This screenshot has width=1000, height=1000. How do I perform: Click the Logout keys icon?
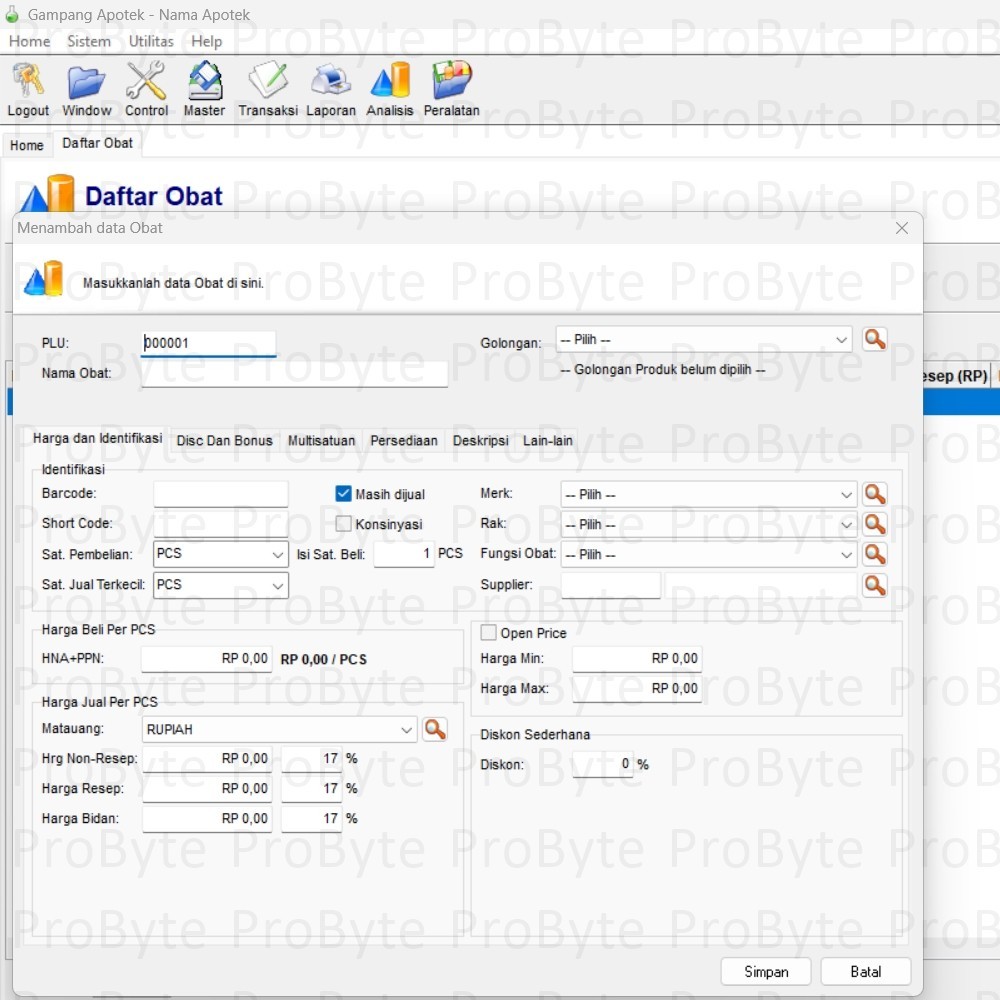click(28, 81)
